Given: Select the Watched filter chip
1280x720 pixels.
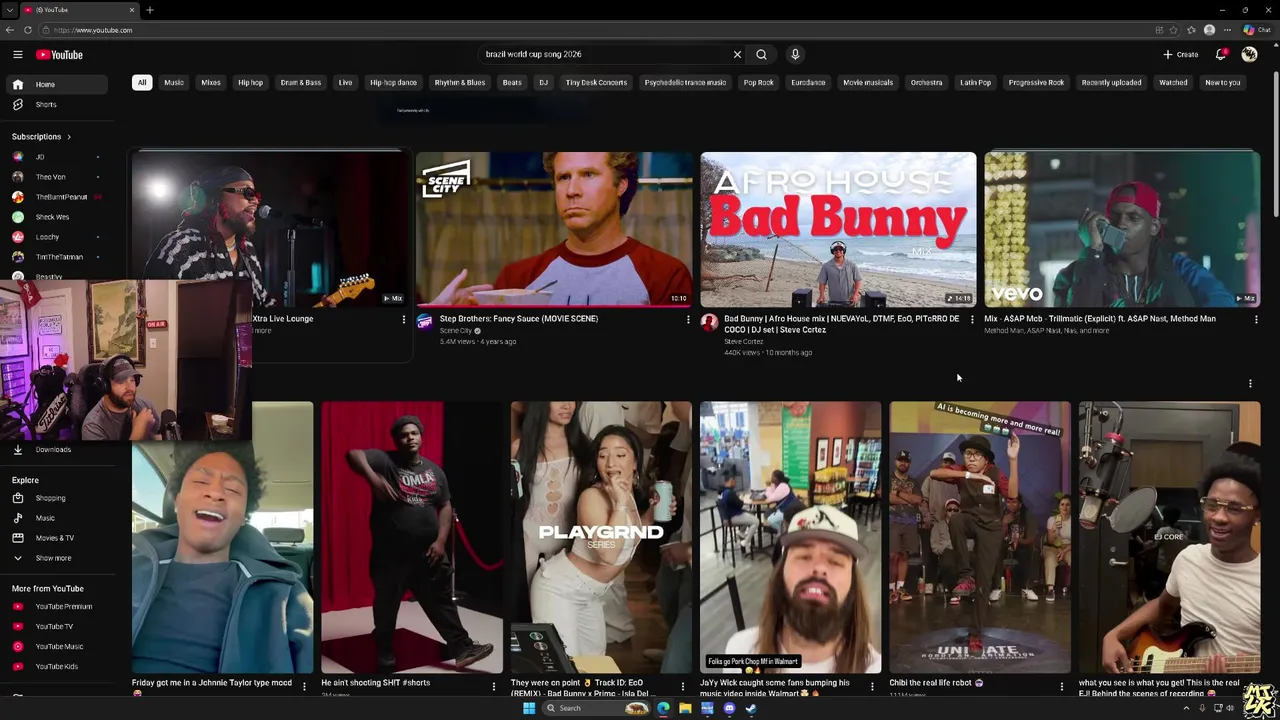Looking at the screenshot, I should (x=1173, y=83).
